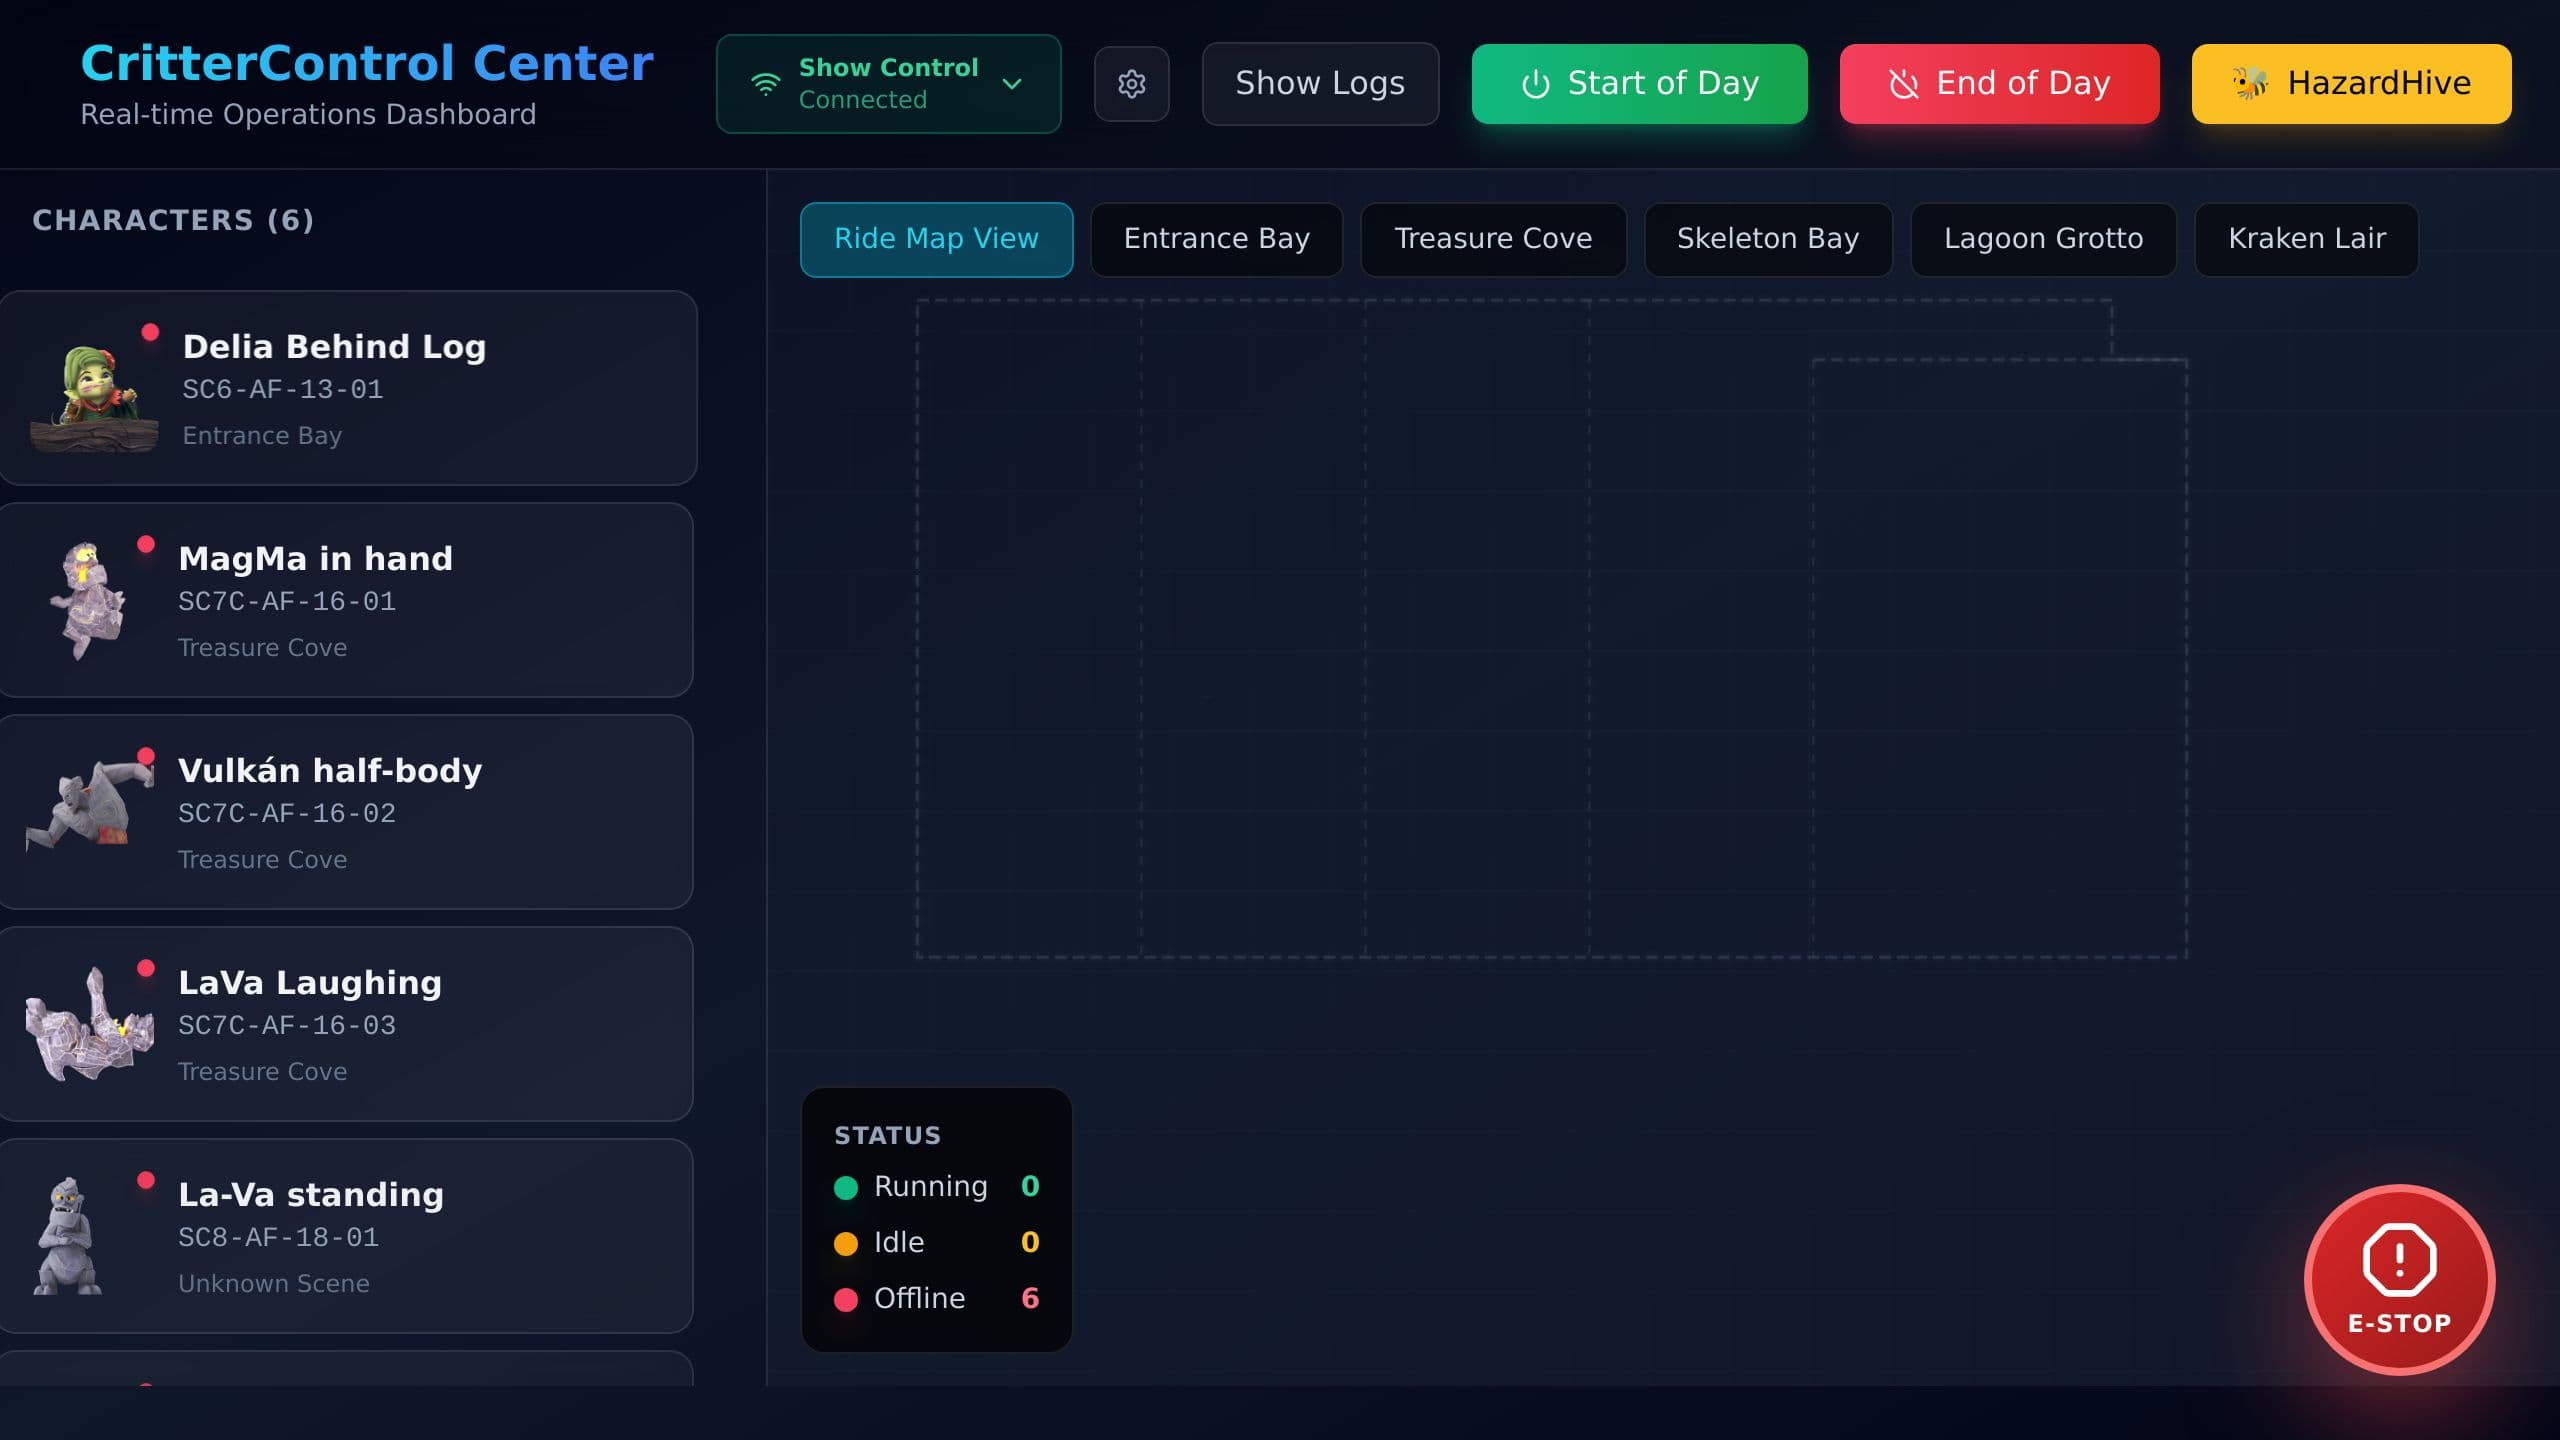Open the settings gear button
The width and height of the screenshot is (2560, 1440).
1131,84
